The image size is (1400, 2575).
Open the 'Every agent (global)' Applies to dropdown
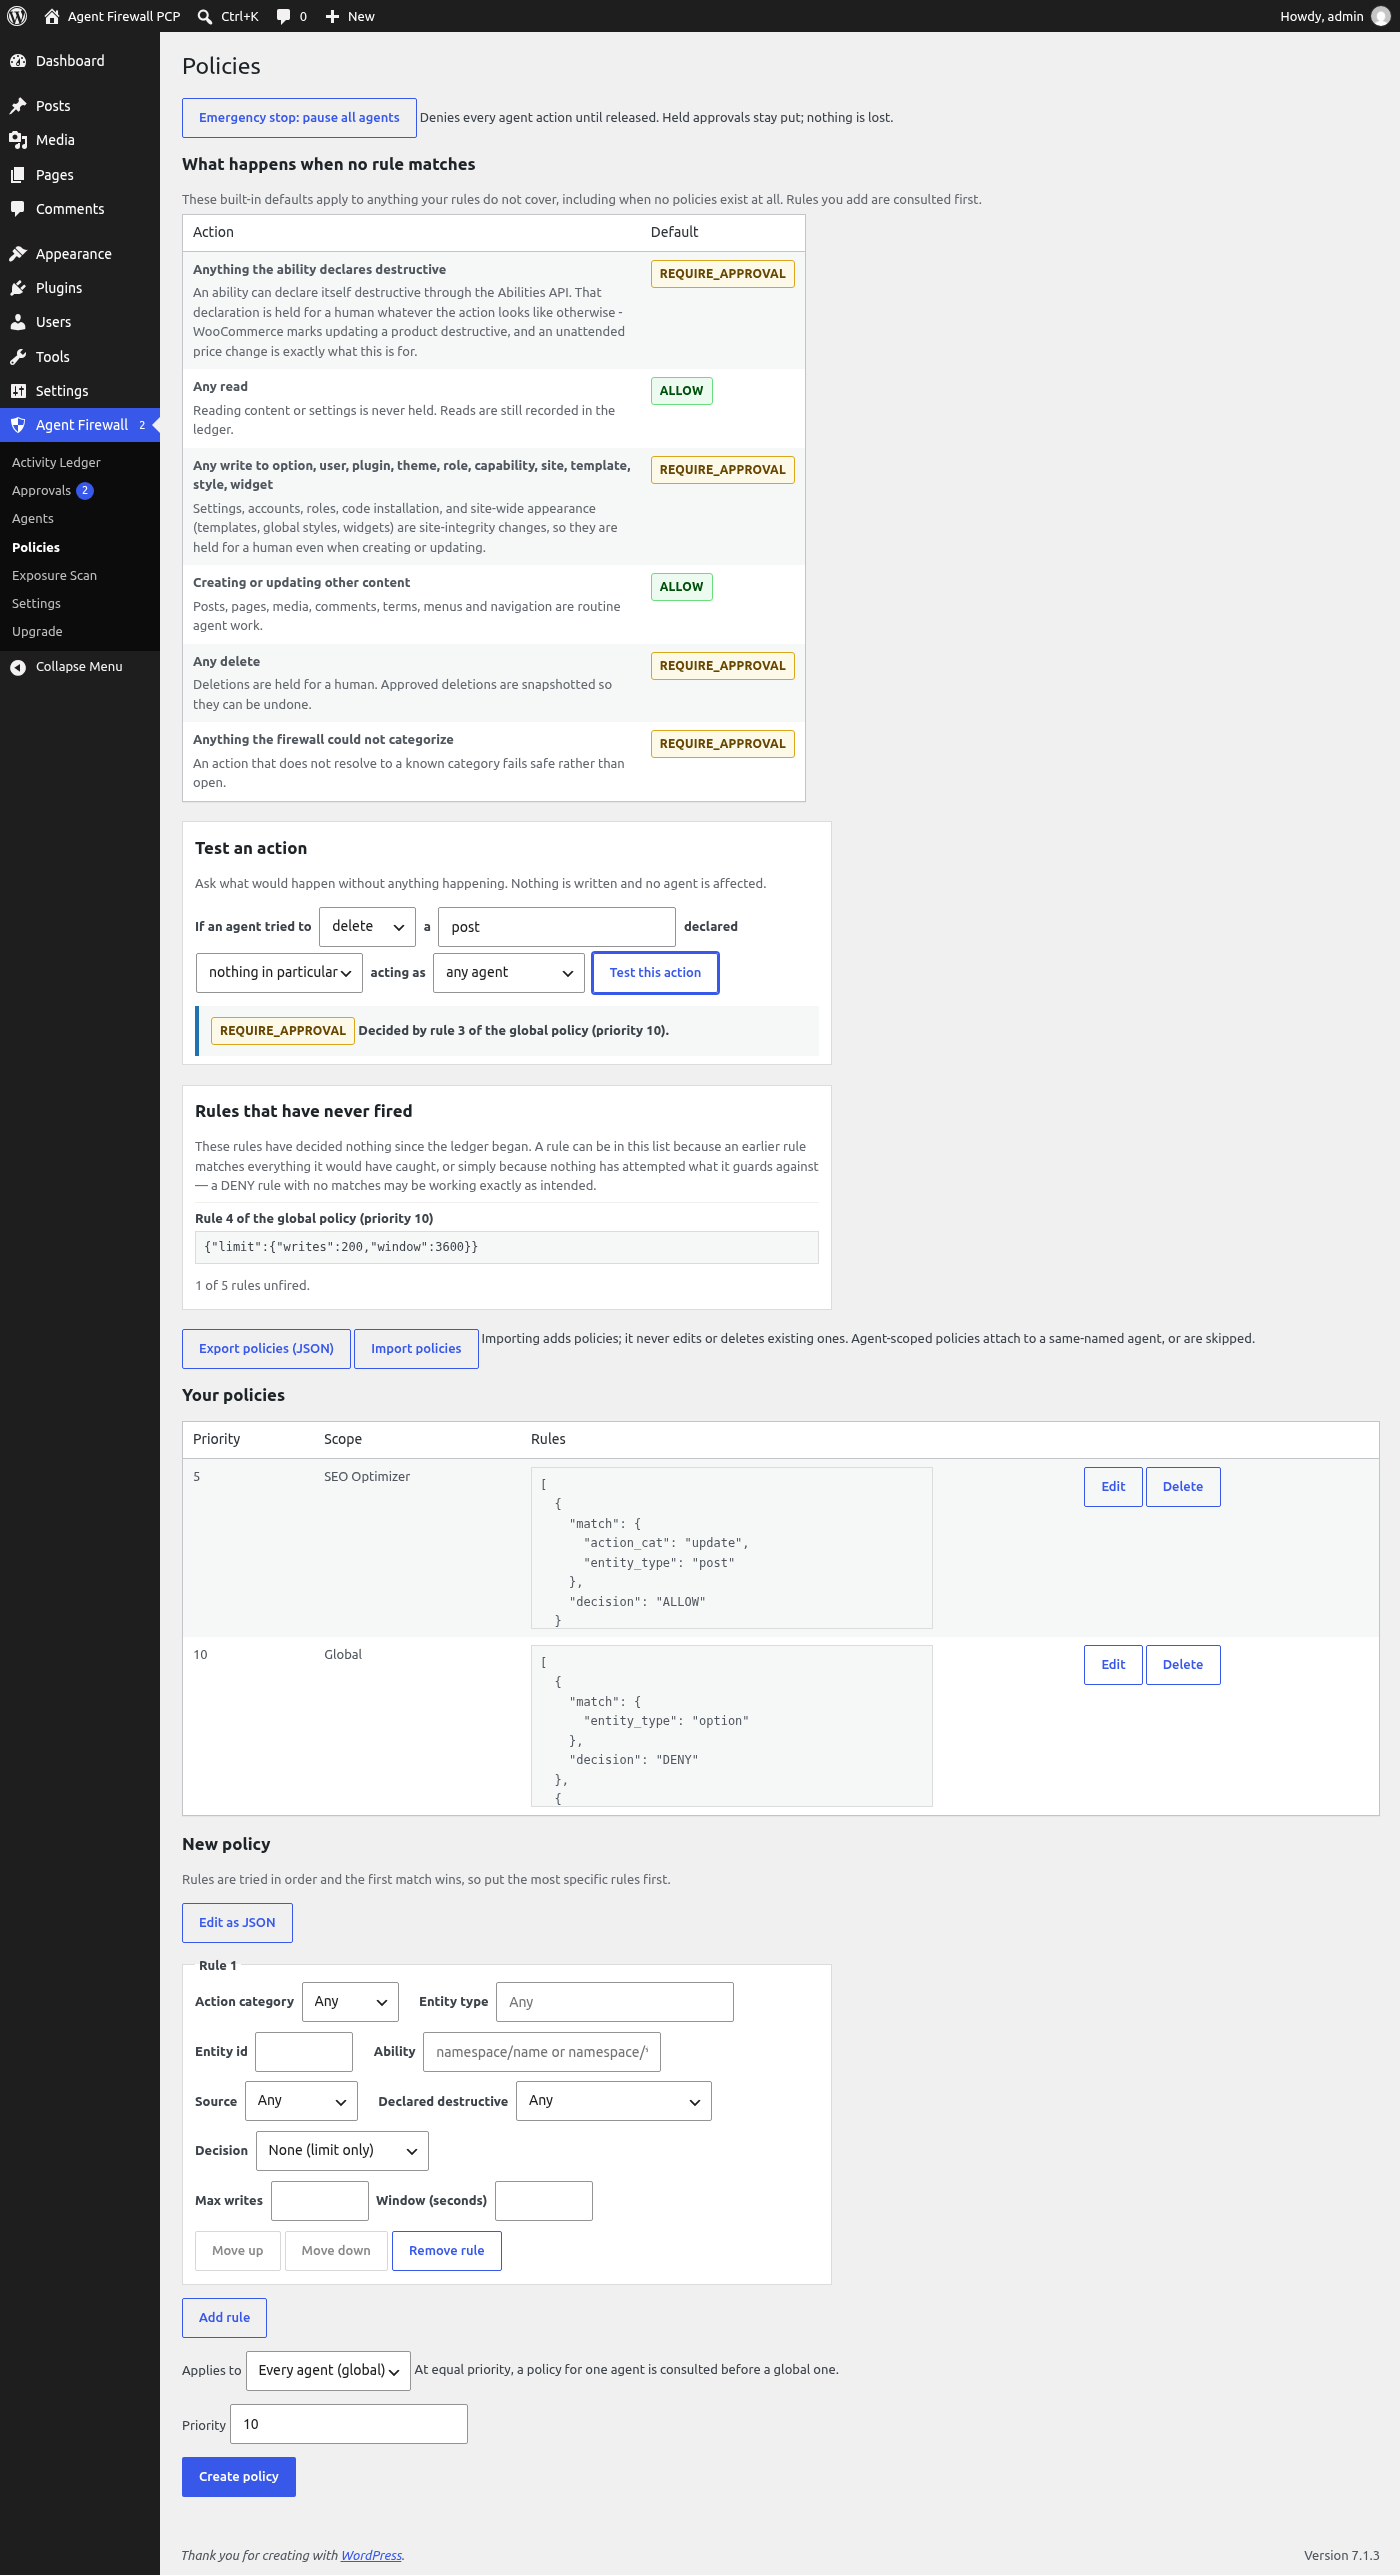click(328, 2371)
